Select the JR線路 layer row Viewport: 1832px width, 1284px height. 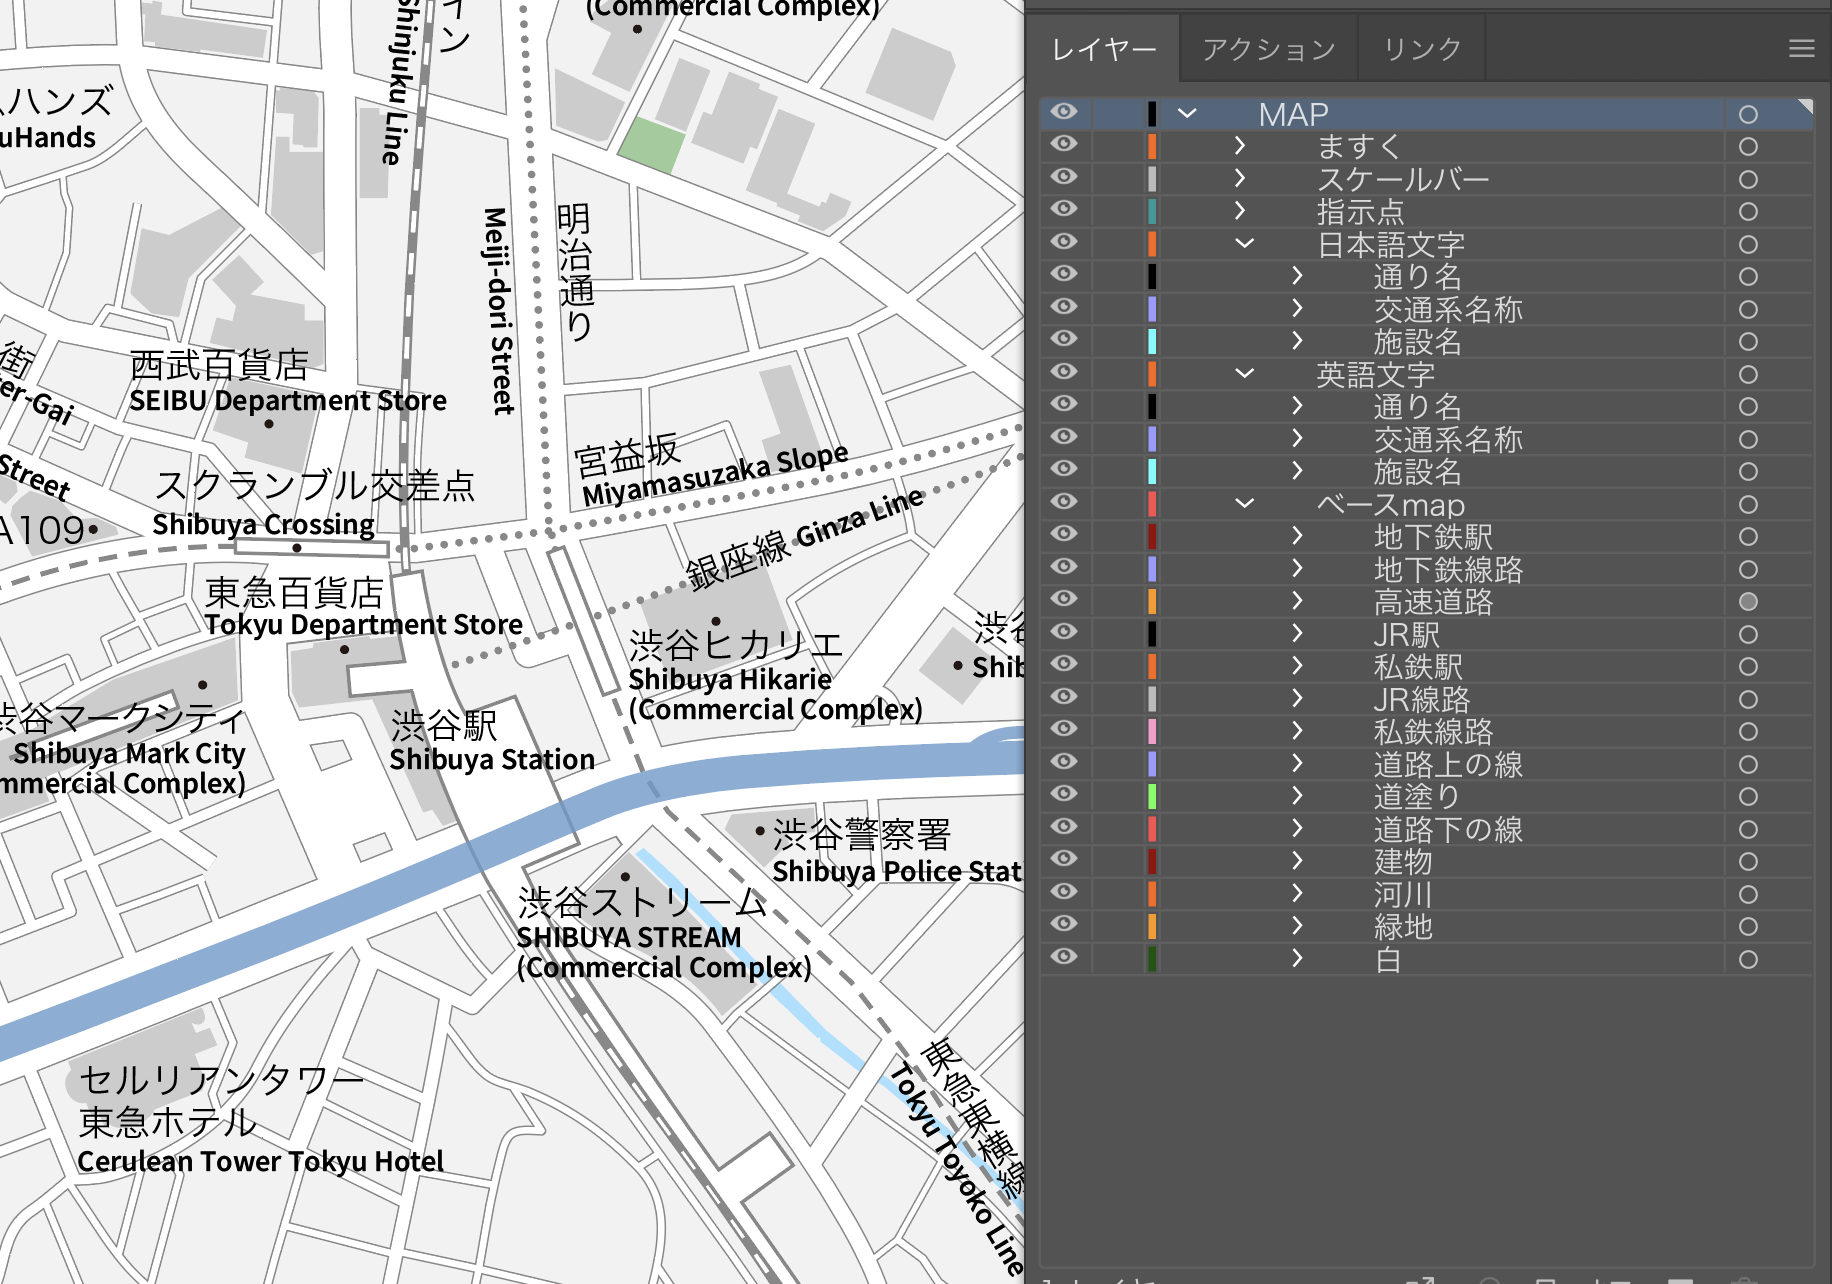[1427, 699]
